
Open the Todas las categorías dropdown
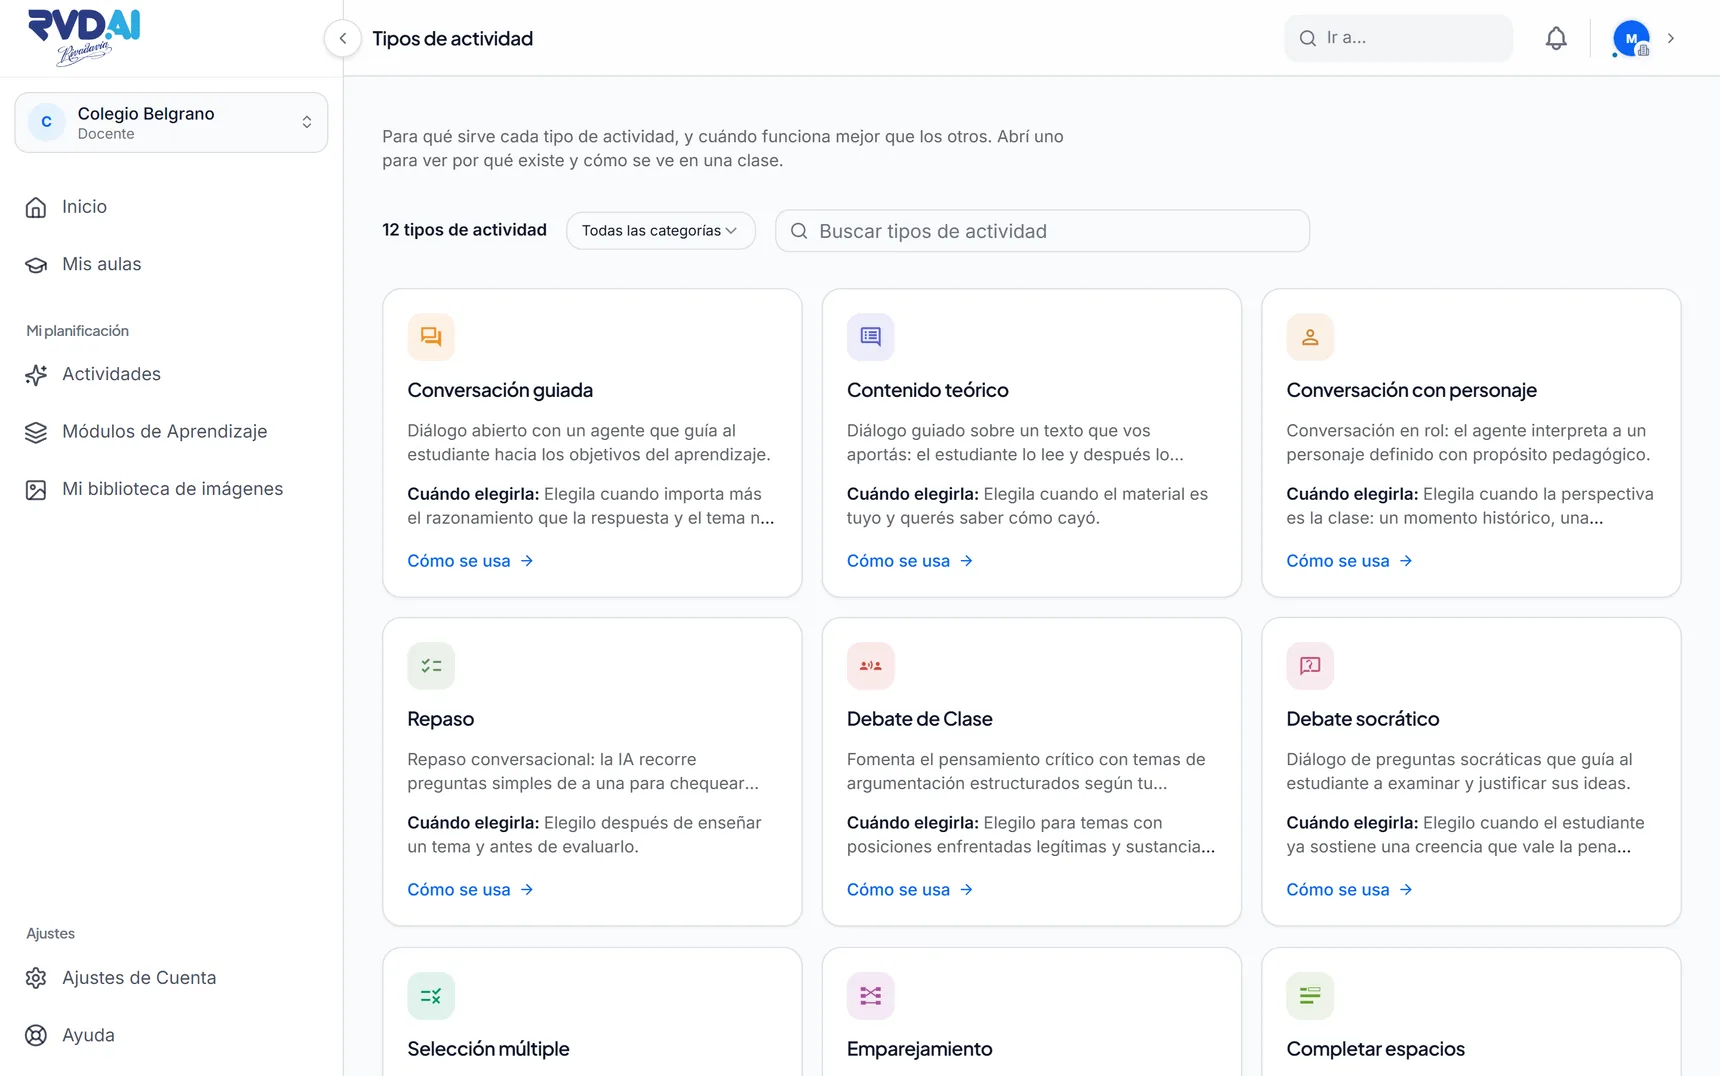tap(660, 231)
